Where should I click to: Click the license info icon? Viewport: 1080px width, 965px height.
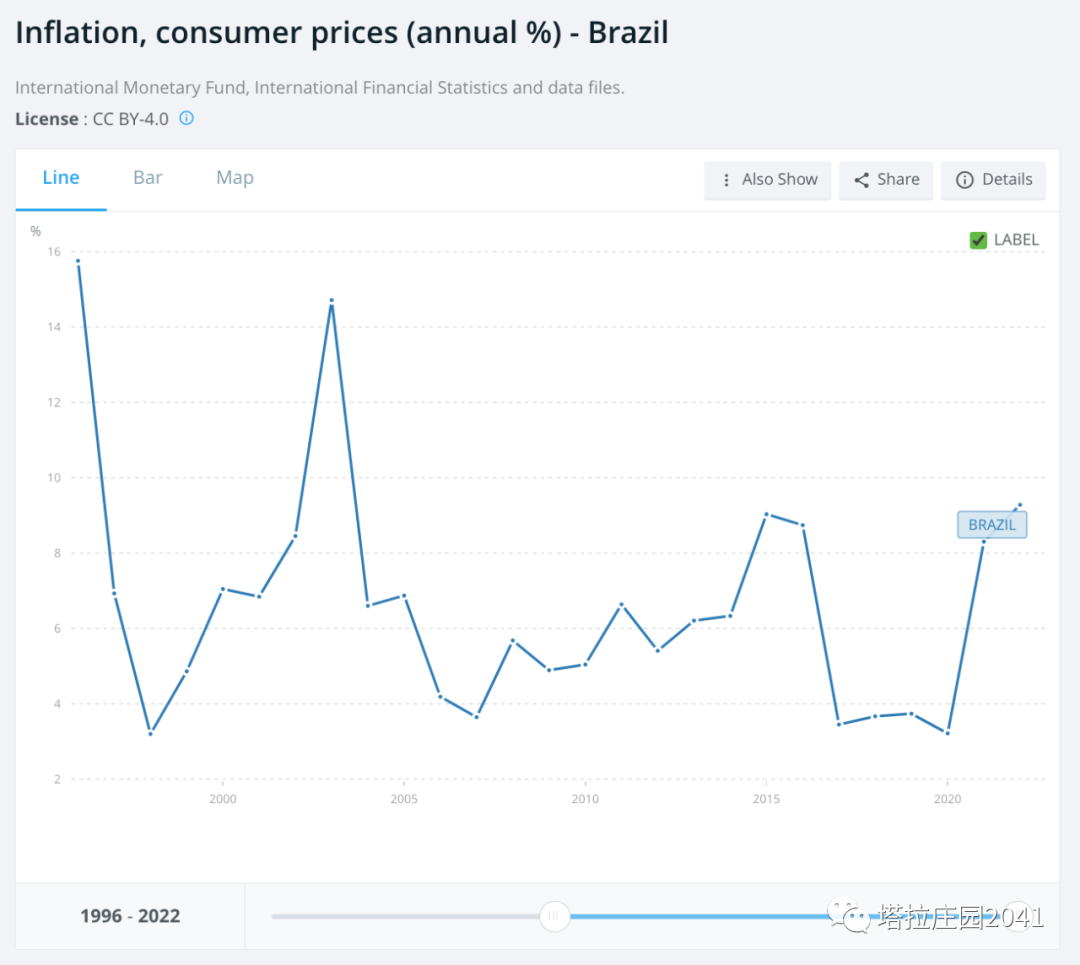[186, 118]
